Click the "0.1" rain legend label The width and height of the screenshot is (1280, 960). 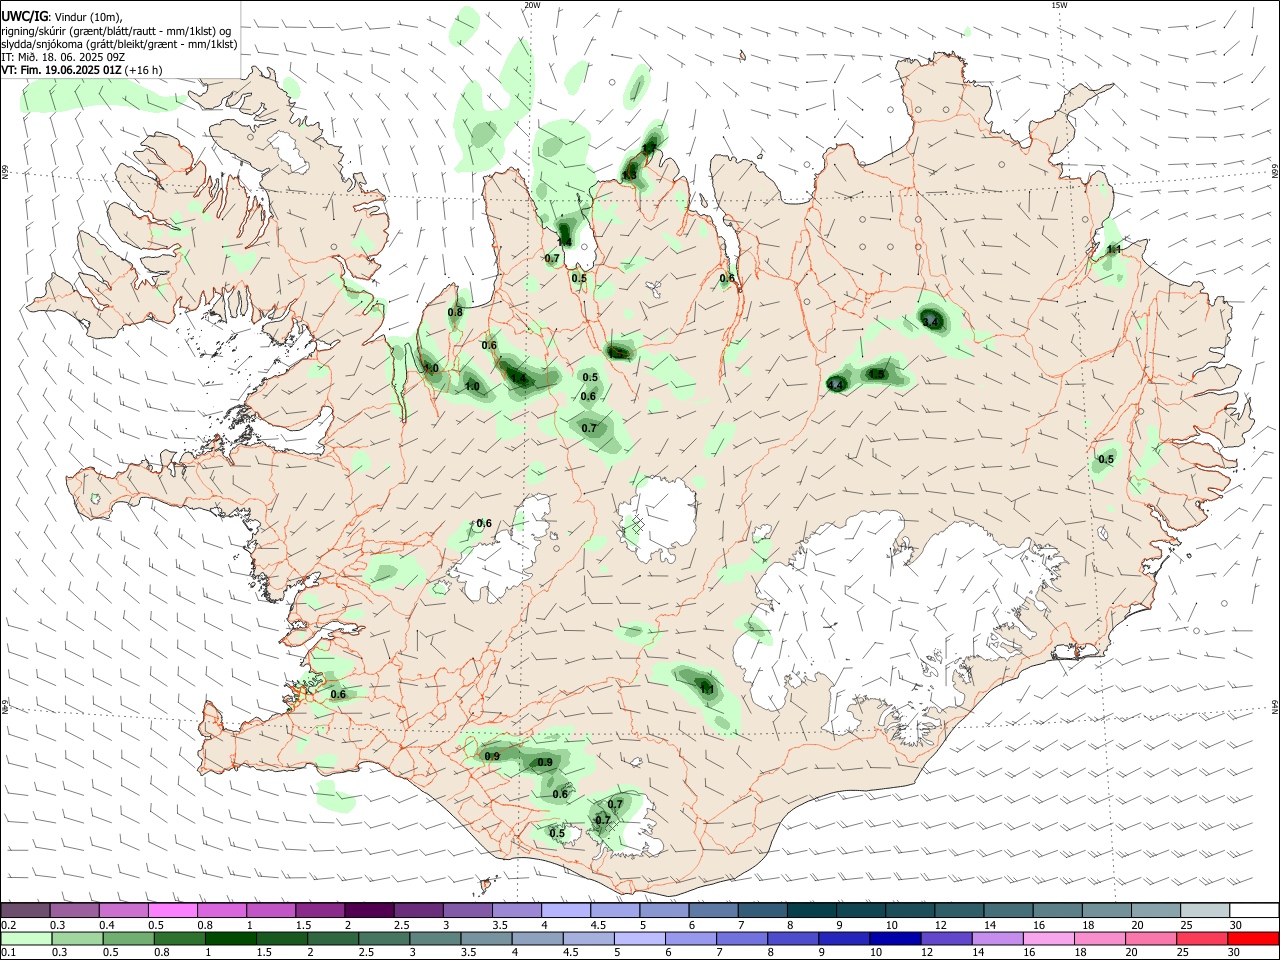9,953
